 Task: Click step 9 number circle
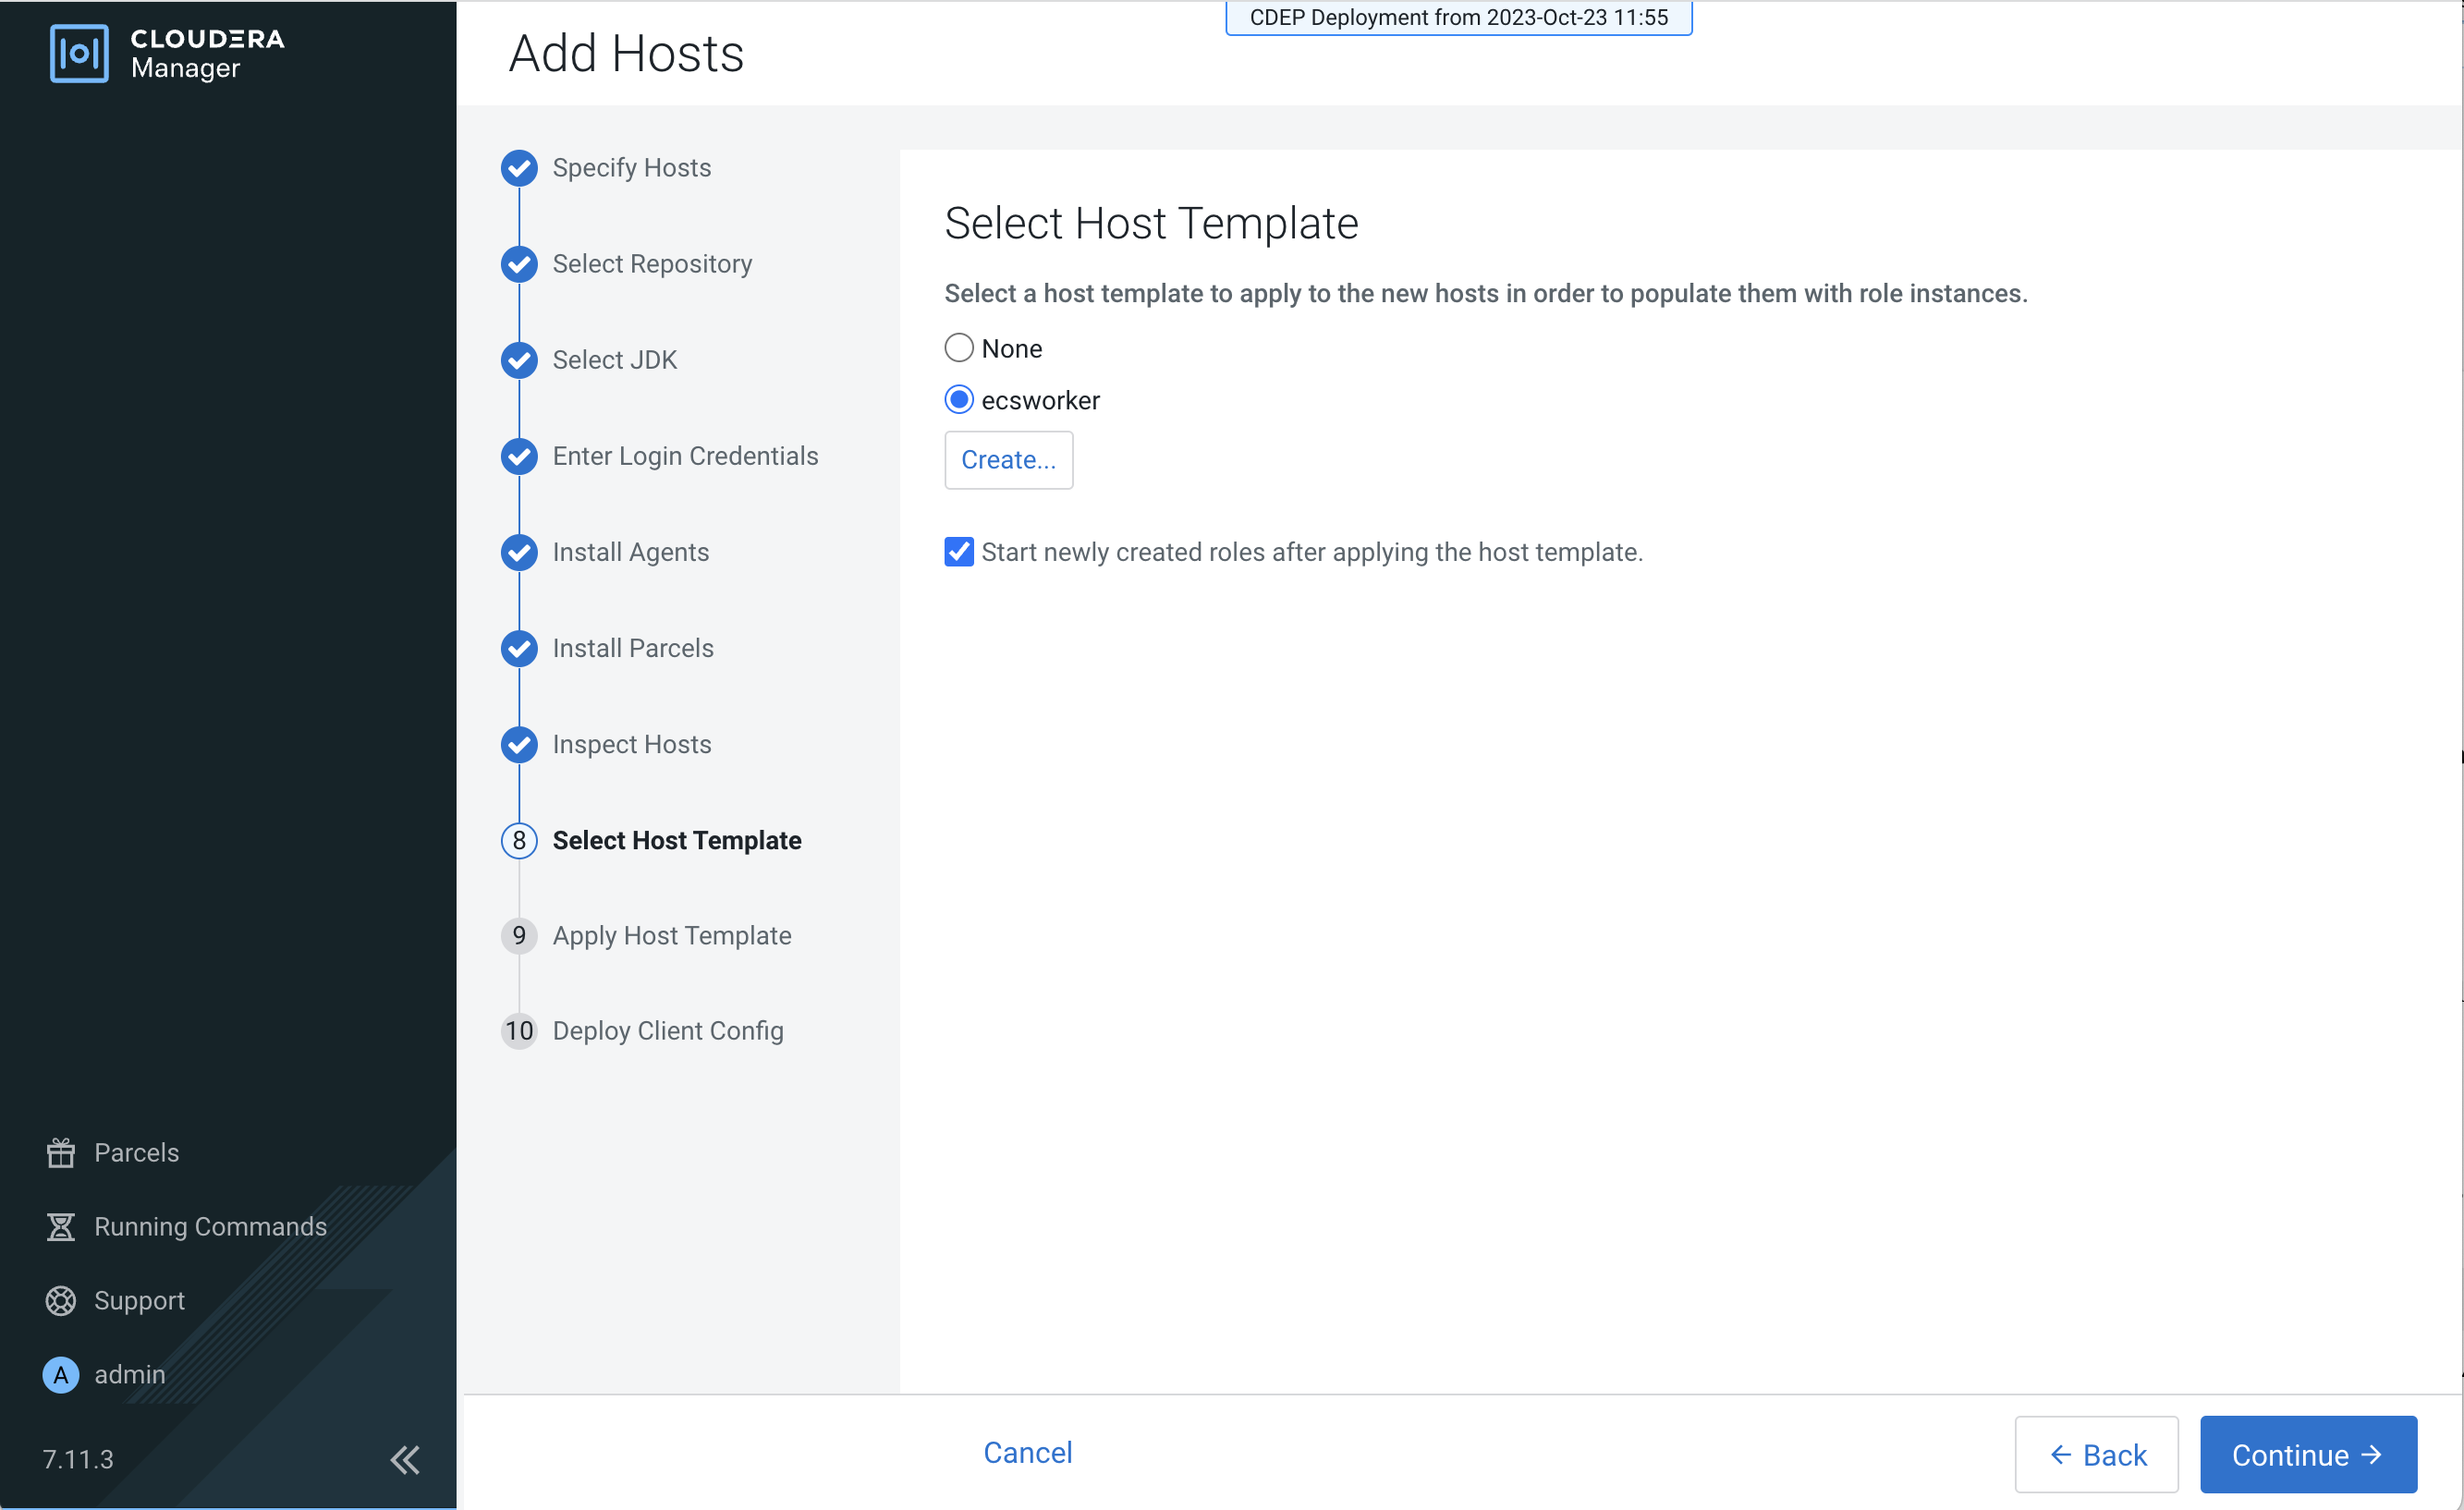(x=519, y=936)
